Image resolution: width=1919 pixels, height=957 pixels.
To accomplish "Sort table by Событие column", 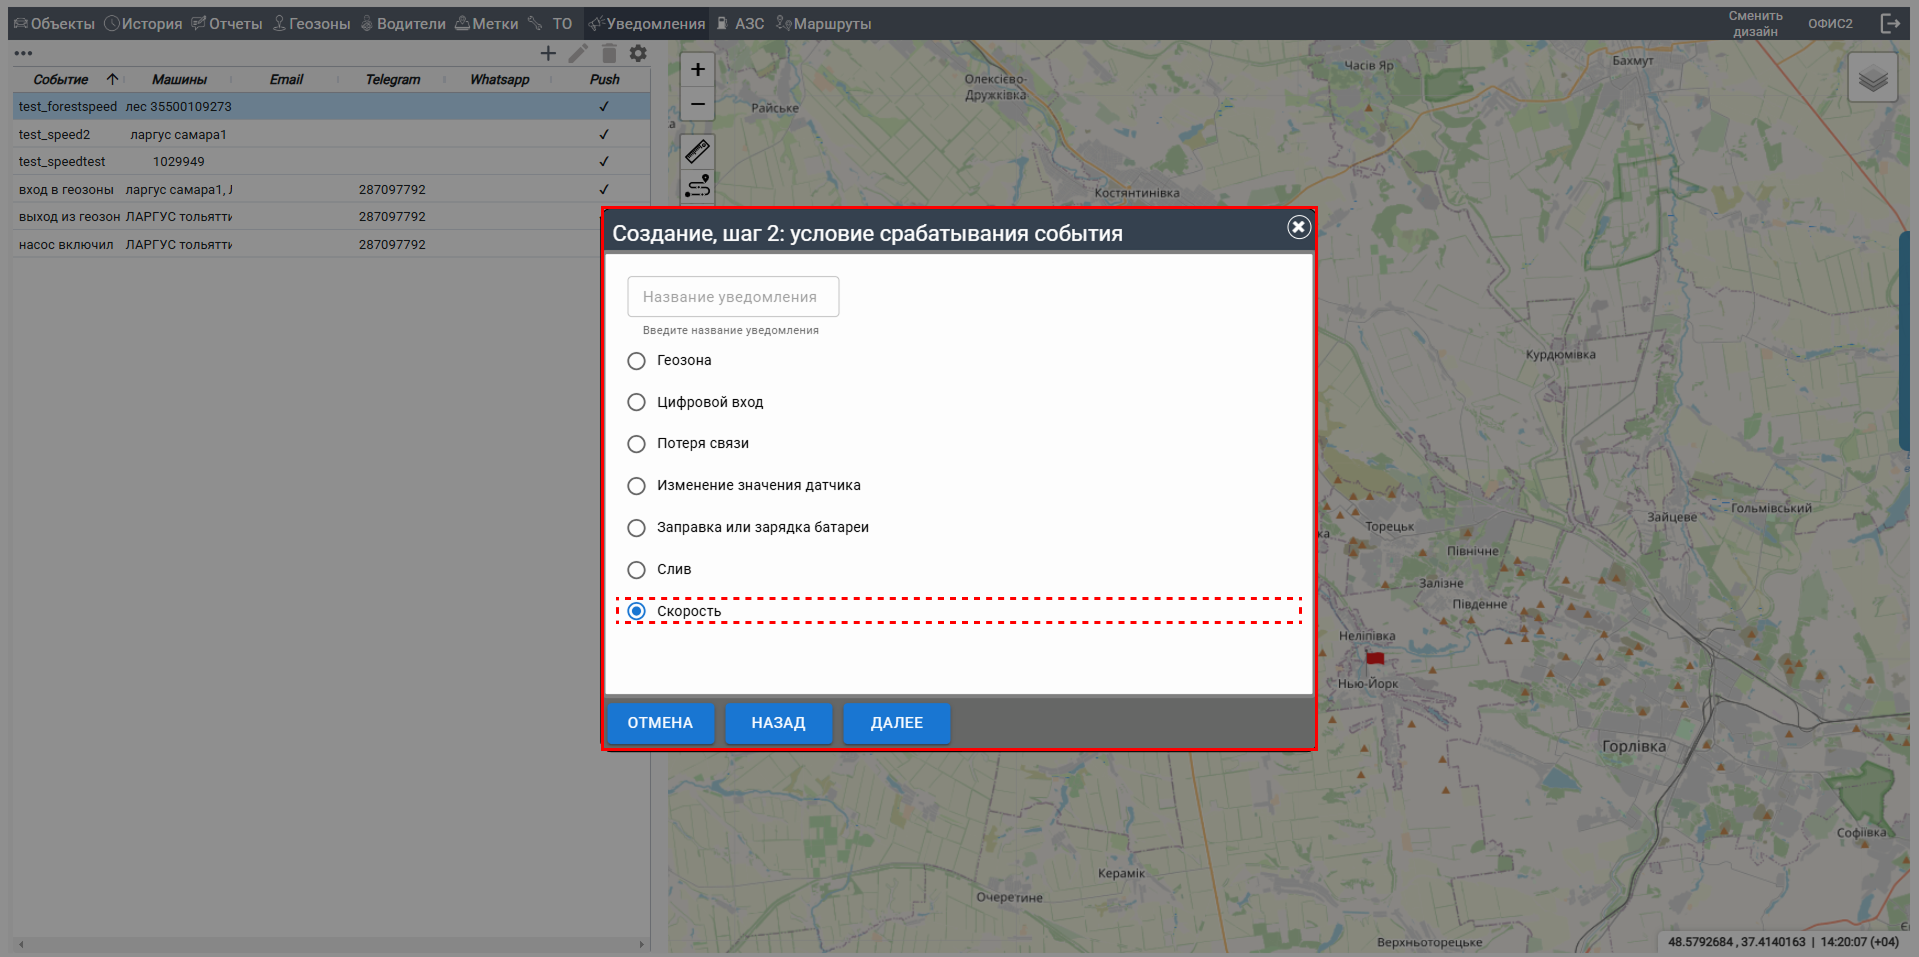I will 61,80.
